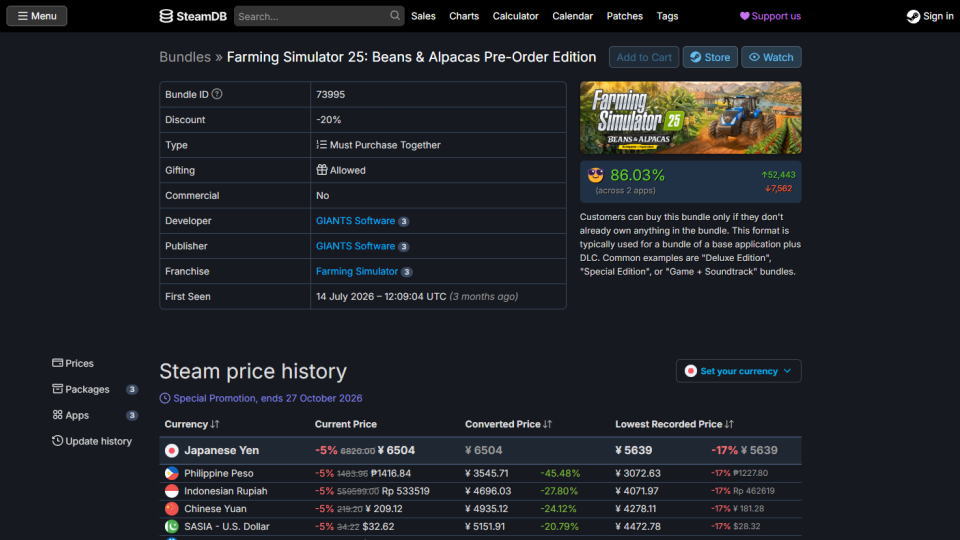Click the SASIA U.S. Dollar flag icon
The height and width of the screenshot is (540, 960).
[171, 527]
